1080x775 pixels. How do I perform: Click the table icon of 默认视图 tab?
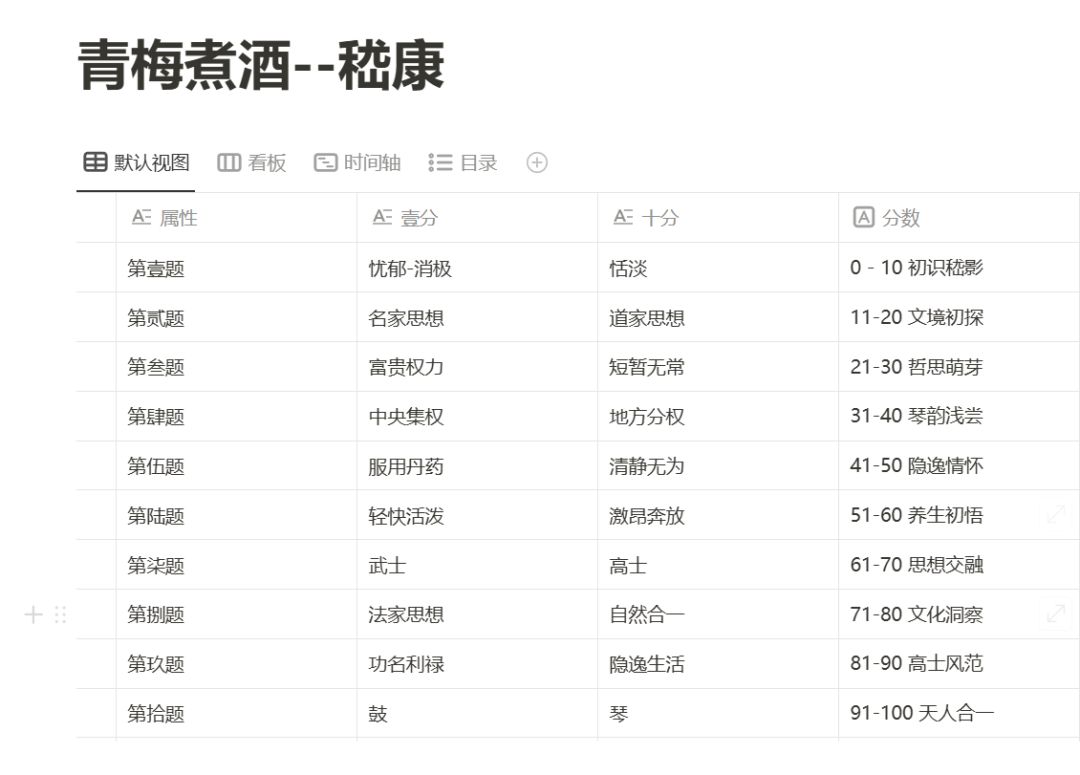tap(95, 163)
